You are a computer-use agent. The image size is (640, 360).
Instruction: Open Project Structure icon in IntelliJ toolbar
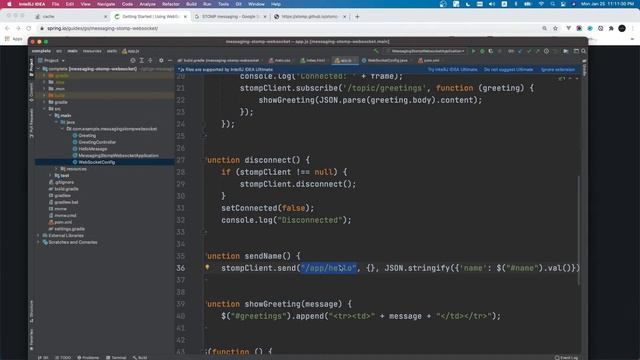coord(566,51)
